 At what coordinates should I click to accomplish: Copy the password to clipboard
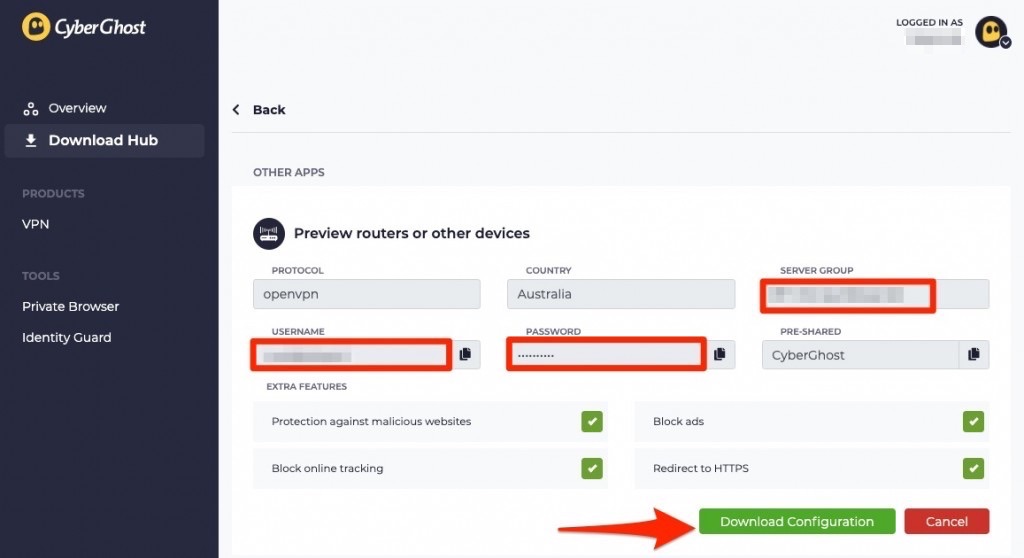coord(720,354)
